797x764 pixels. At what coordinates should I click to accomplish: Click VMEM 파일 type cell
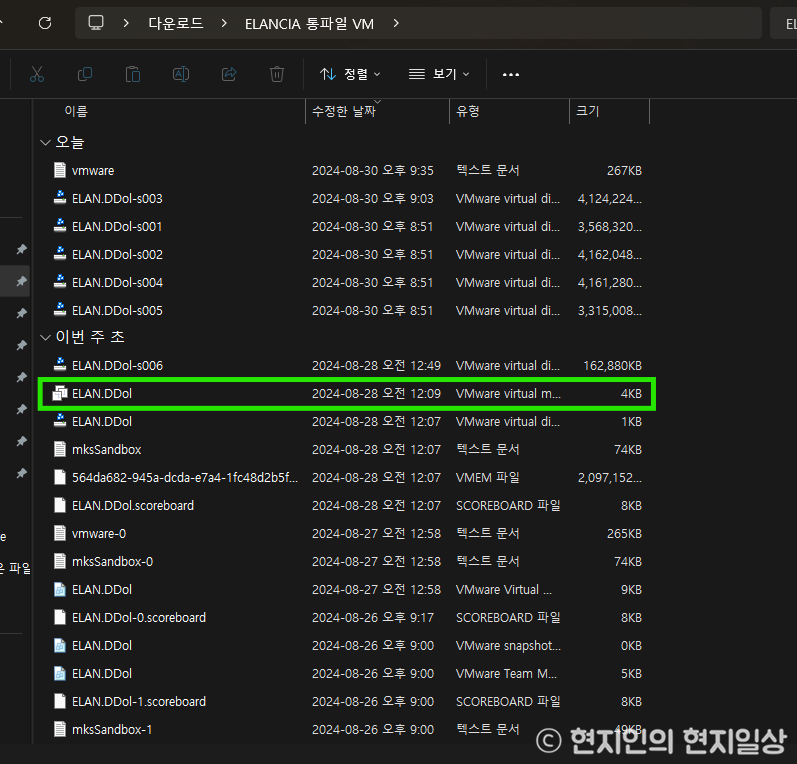coord(487,477)
